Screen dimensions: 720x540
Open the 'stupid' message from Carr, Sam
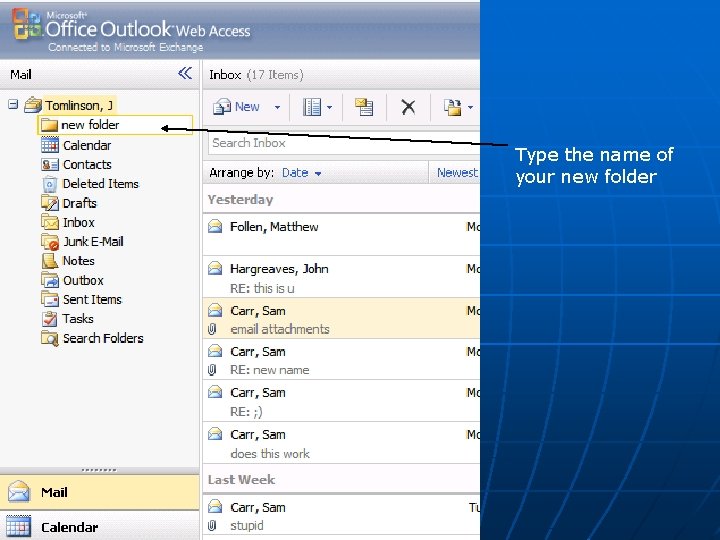coord(341,515)
